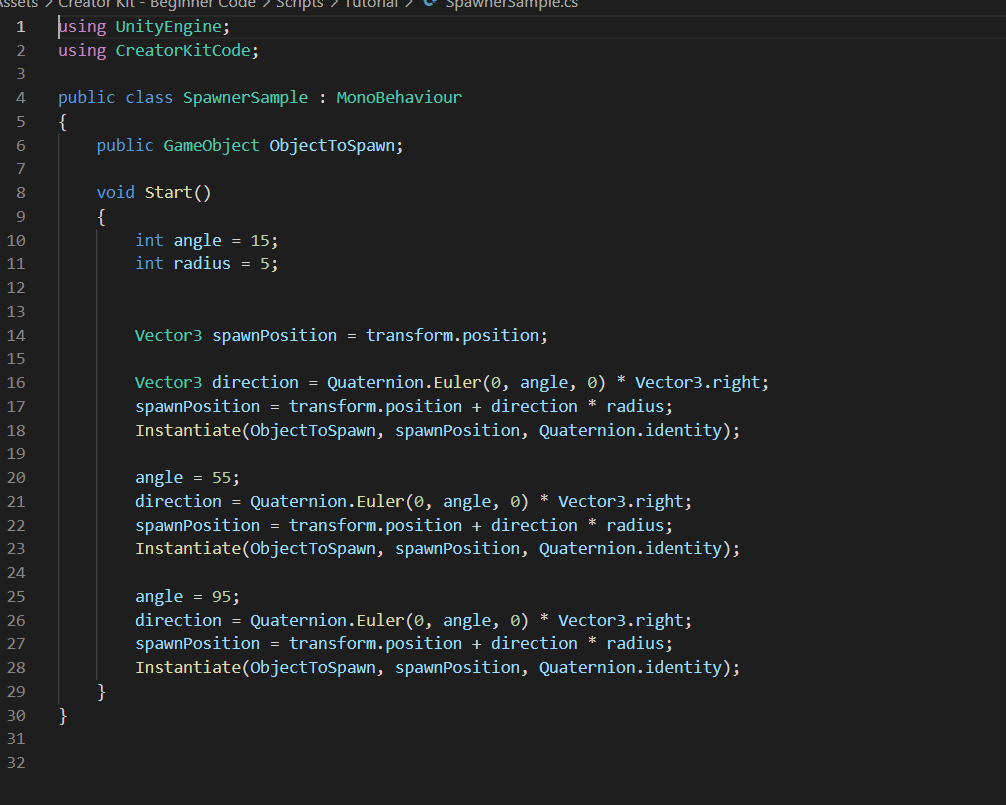1006x805 pixels.
Task: Click line number 20 in the gutter
Action: pyautogui.click(x=16, y=477)
